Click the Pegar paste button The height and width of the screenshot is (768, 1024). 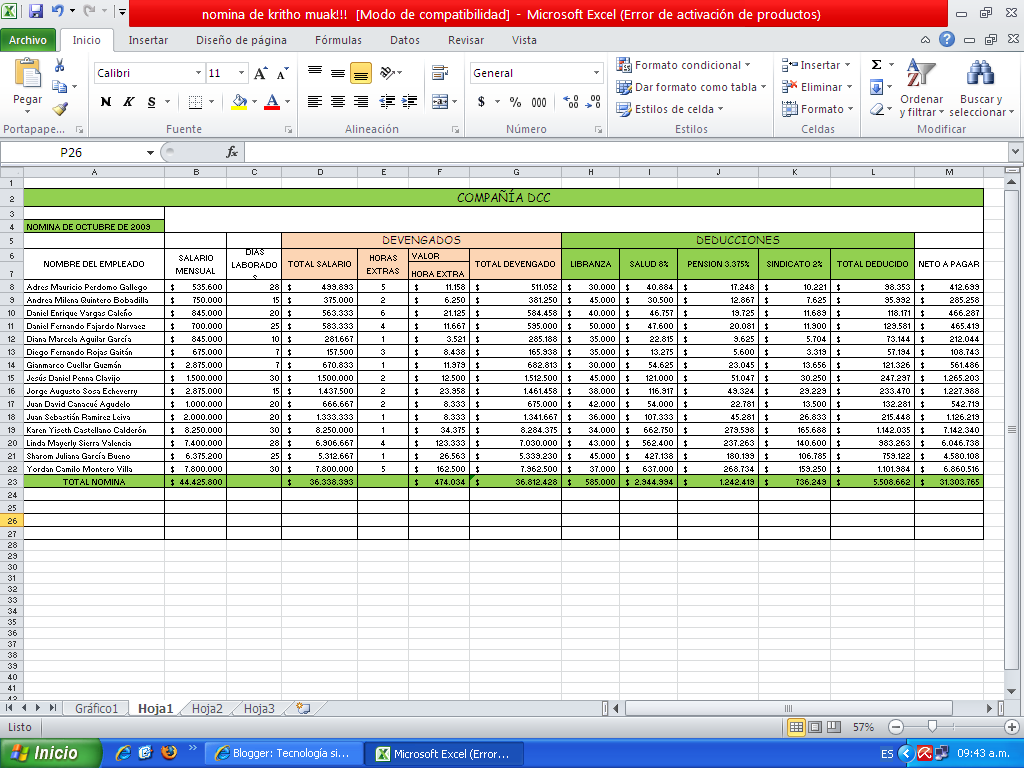27,86
